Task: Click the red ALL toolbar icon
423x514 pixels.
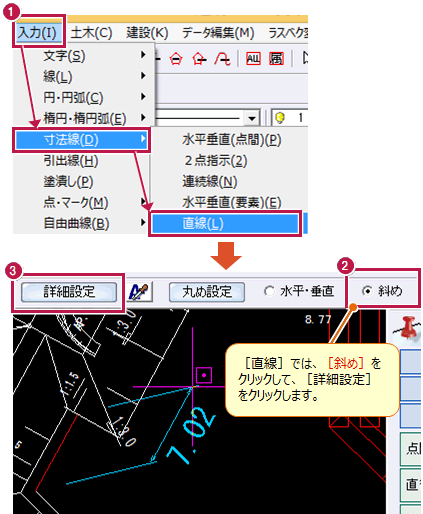Action: 253,59
